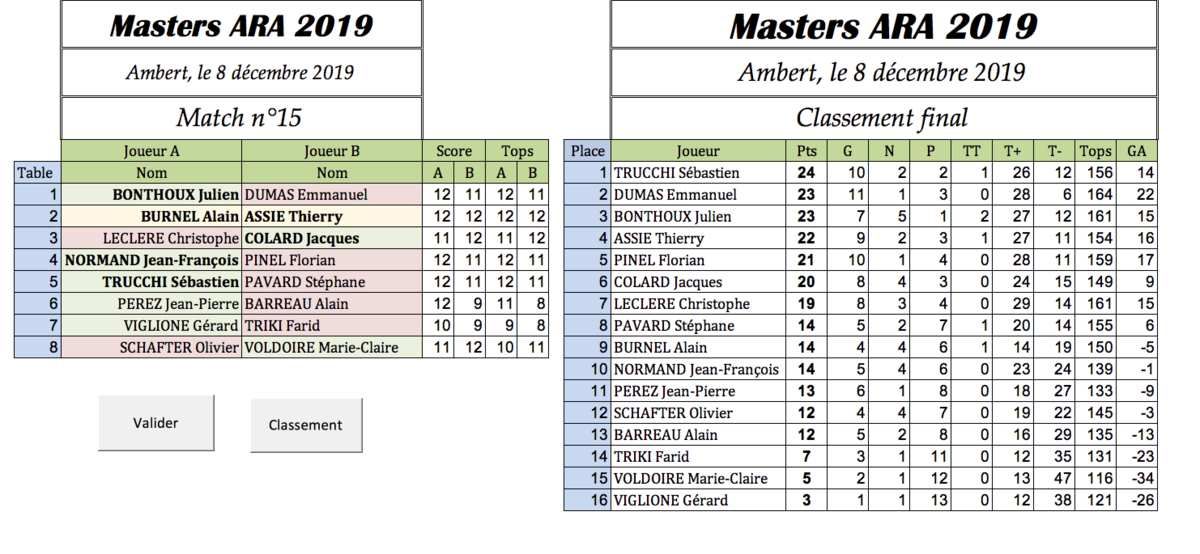Select the BONTHOUX Julien cell in table 1
1200x554 pixels.
click(x=151, y=194)
